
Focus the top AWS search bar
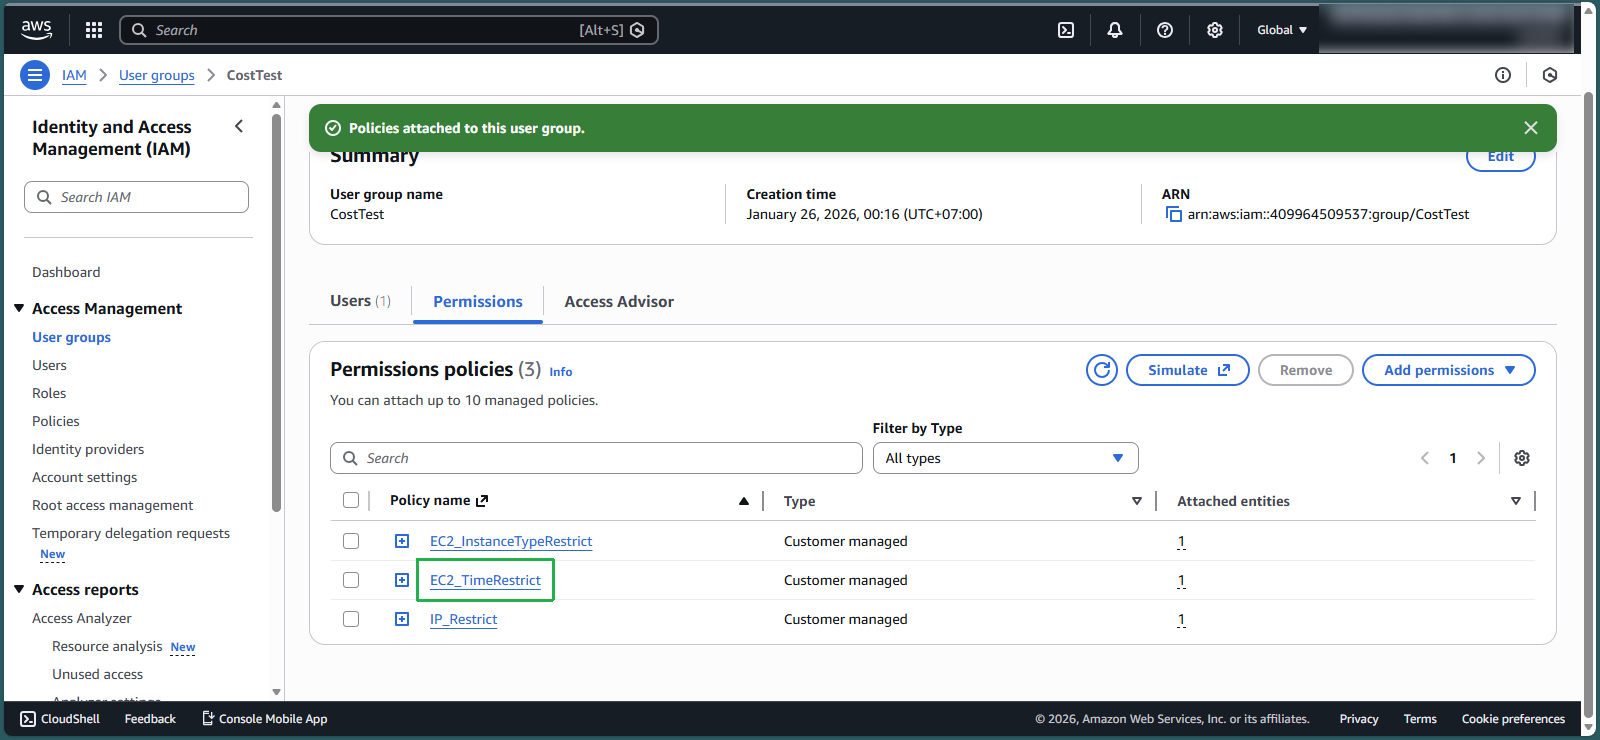(x=388, y=30)
